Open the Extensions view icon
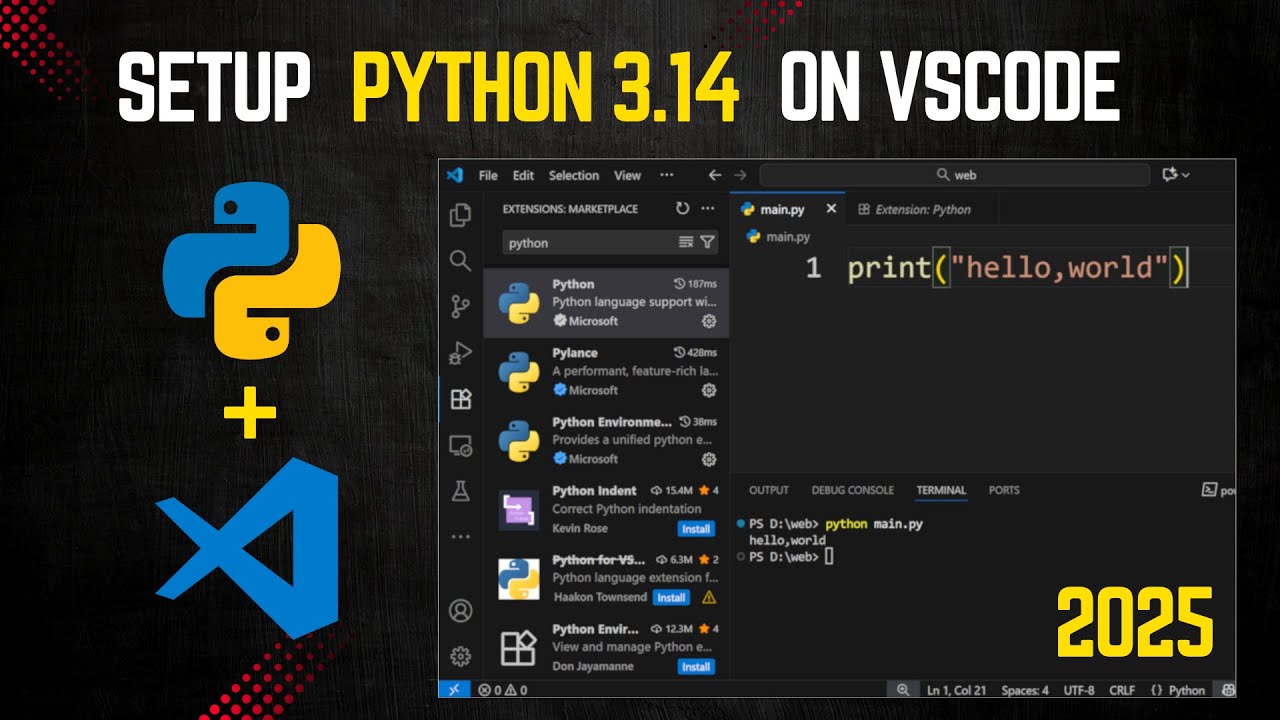The width and height of the screenshot is (1280, 720). pyautogui.click(x=460, y=399)
